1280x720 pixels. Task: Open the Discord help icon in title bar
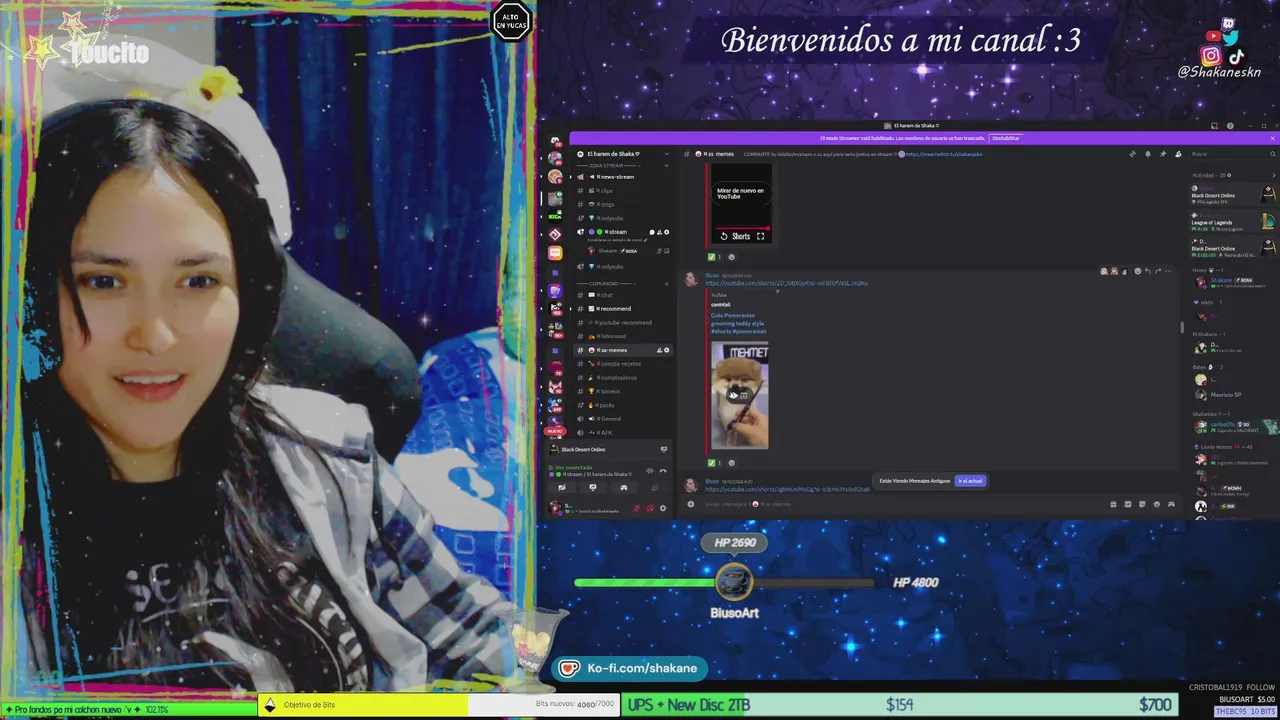point(1230,126)
